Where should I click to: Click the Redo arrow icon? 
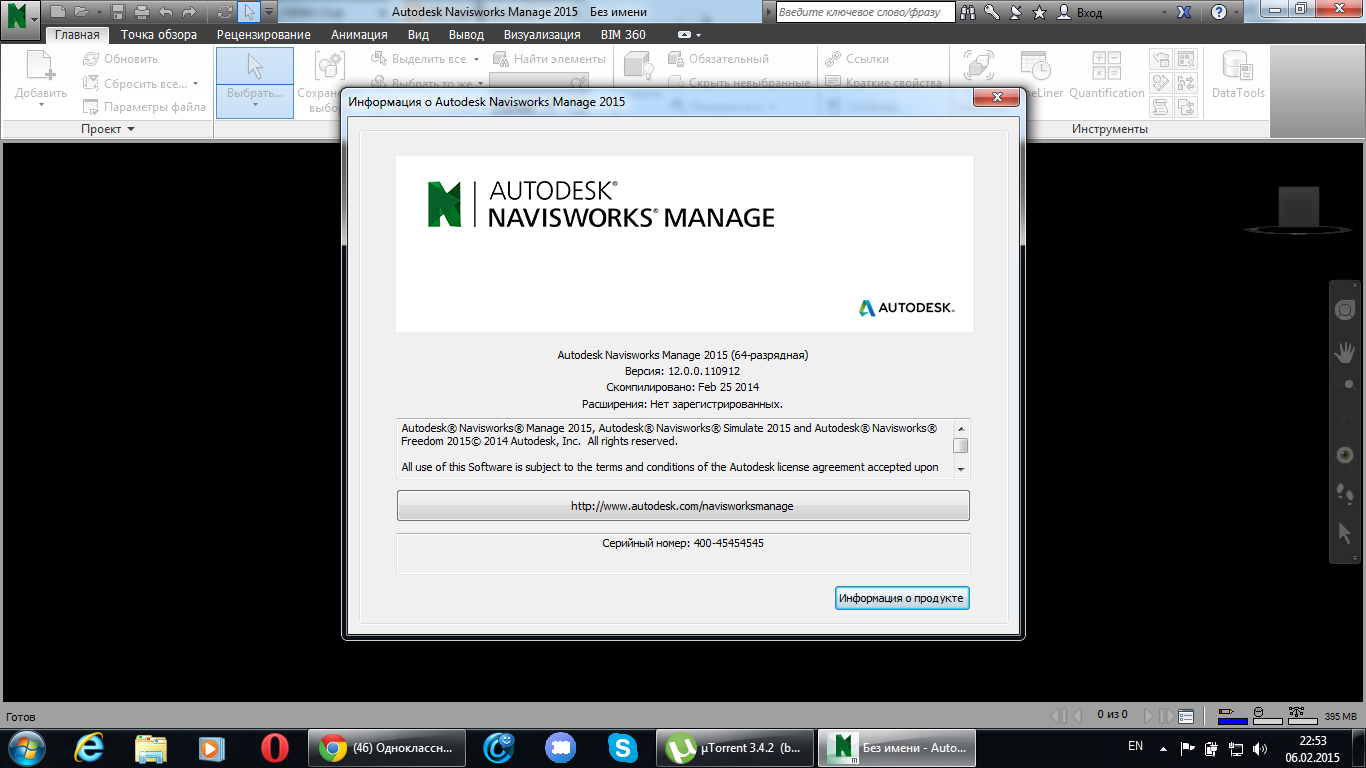189,12
